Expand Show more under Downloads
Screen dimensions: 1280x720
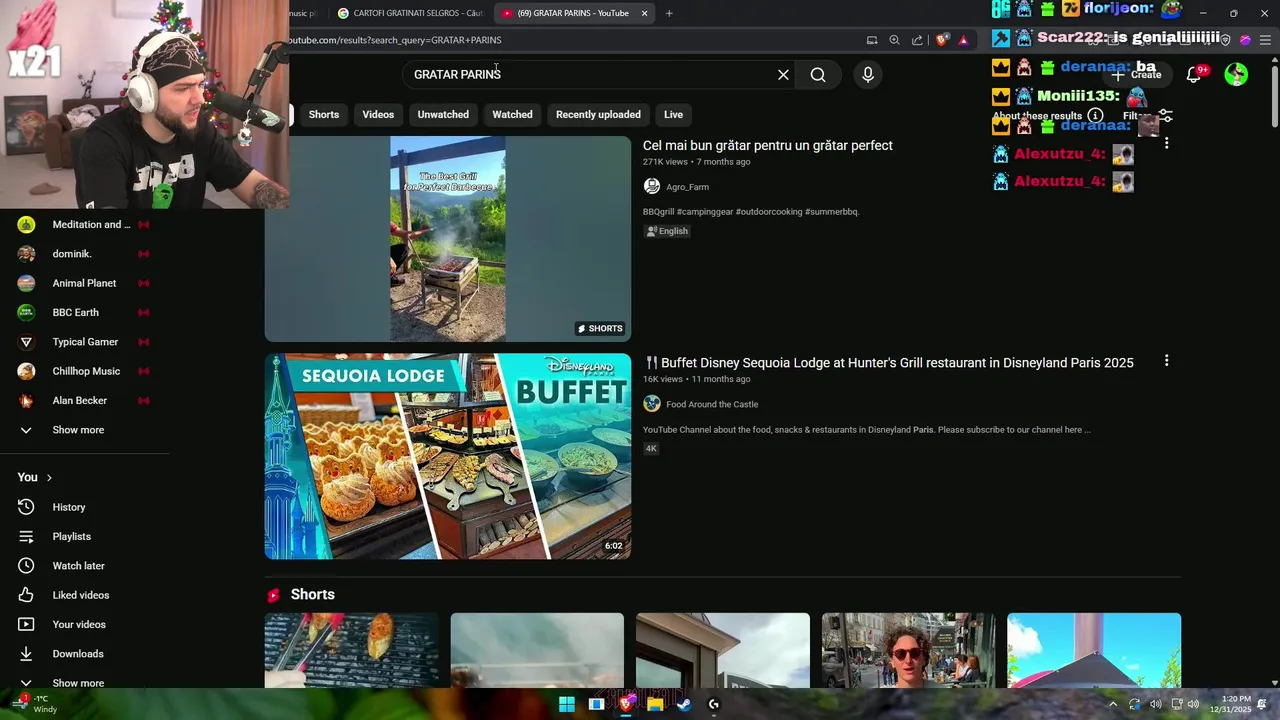pyautogui.click(x=78, y=683)
